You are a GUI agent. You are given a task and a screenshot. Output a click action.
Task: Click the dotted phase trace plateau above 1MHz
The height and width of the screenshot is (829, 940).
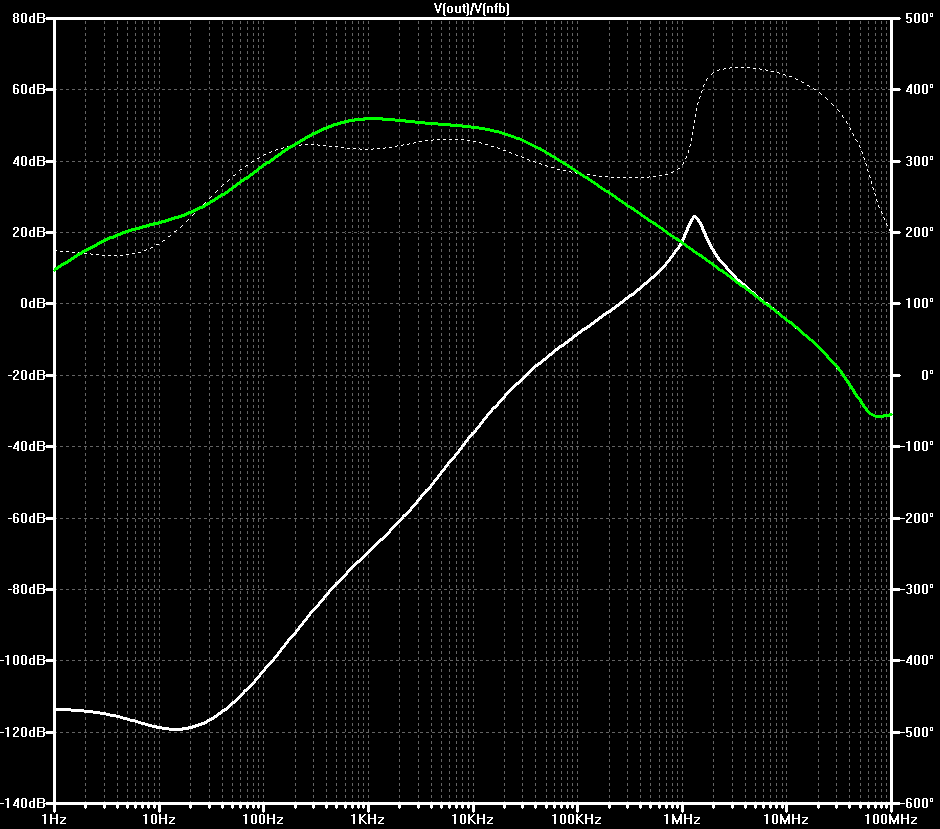(740, 68)
